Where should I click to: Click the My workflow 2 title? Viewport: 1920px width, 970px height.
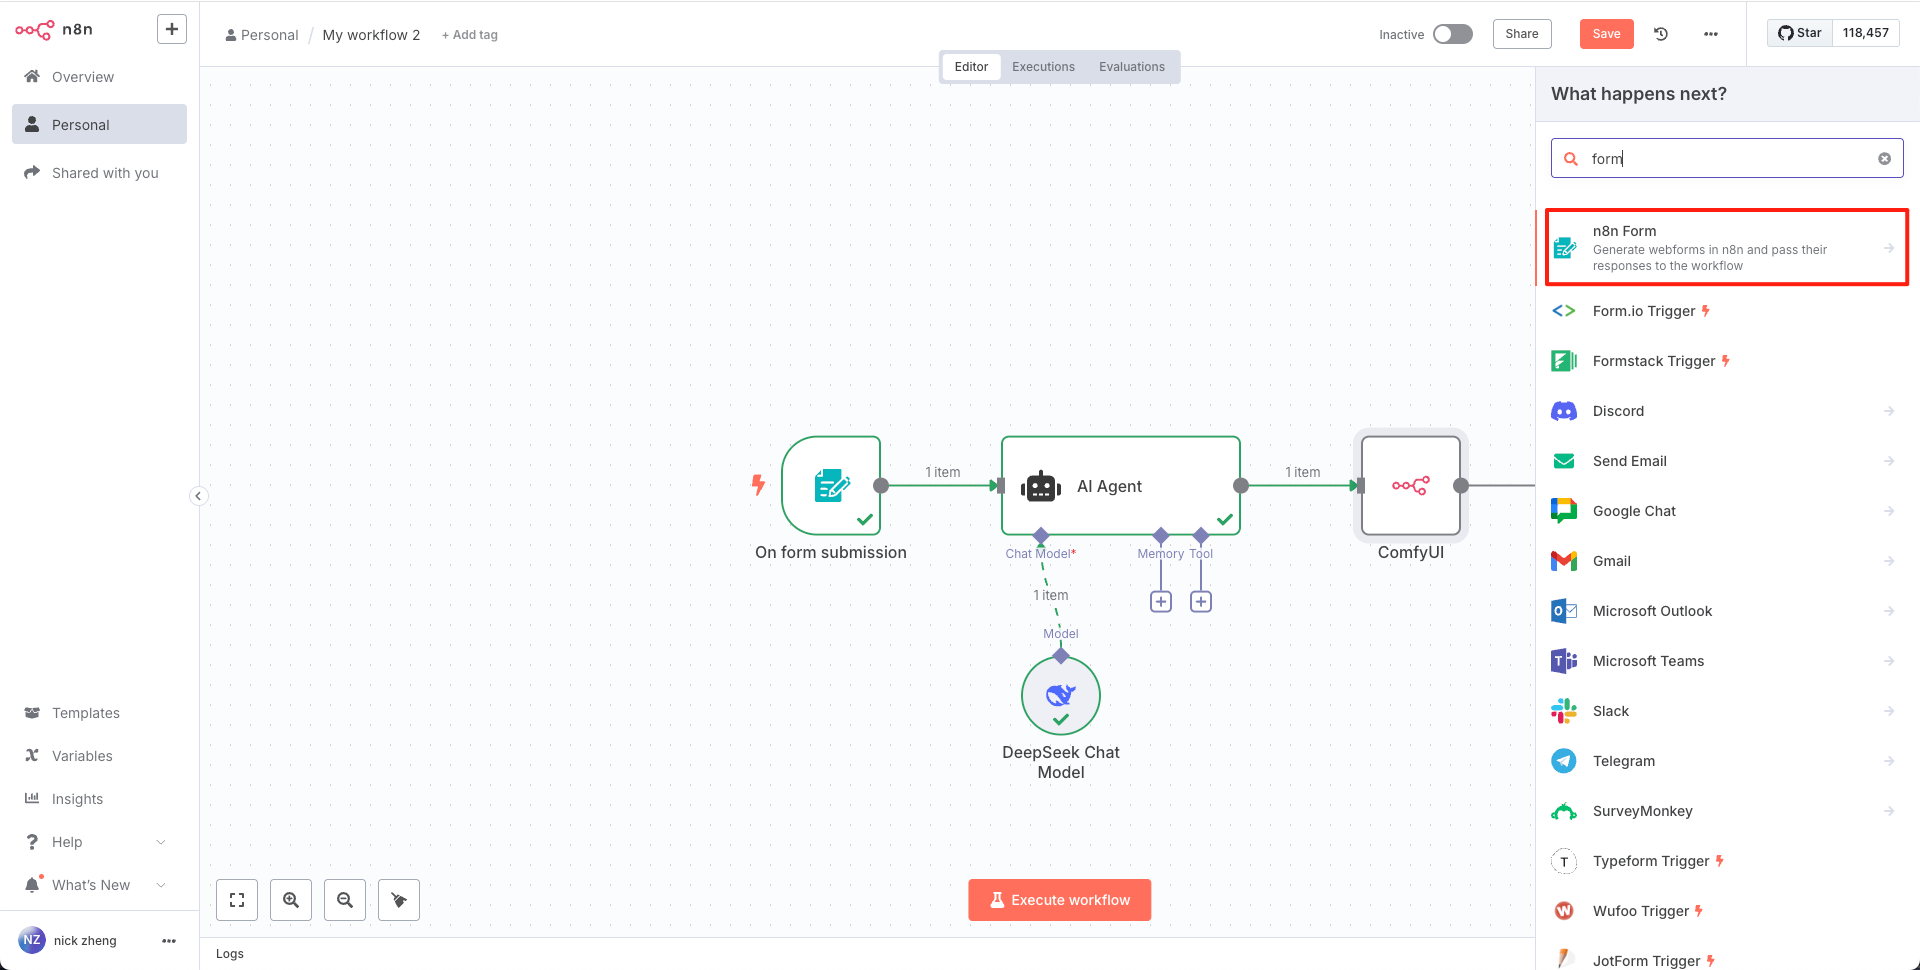click(x=371, y=35)
